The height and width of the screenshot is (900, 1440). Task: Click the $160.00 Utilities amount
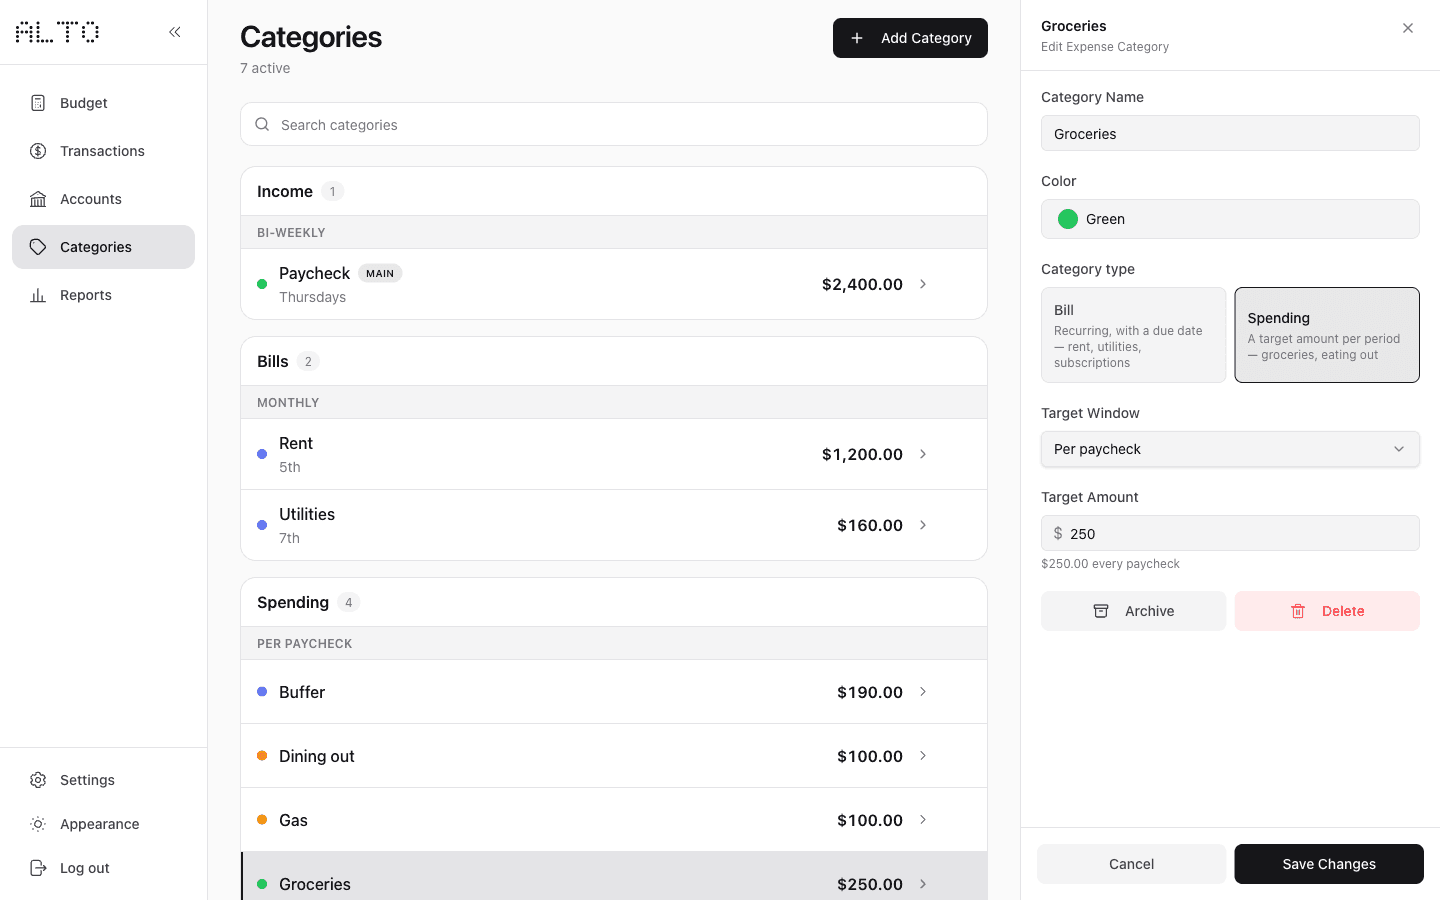pos(870,525)
